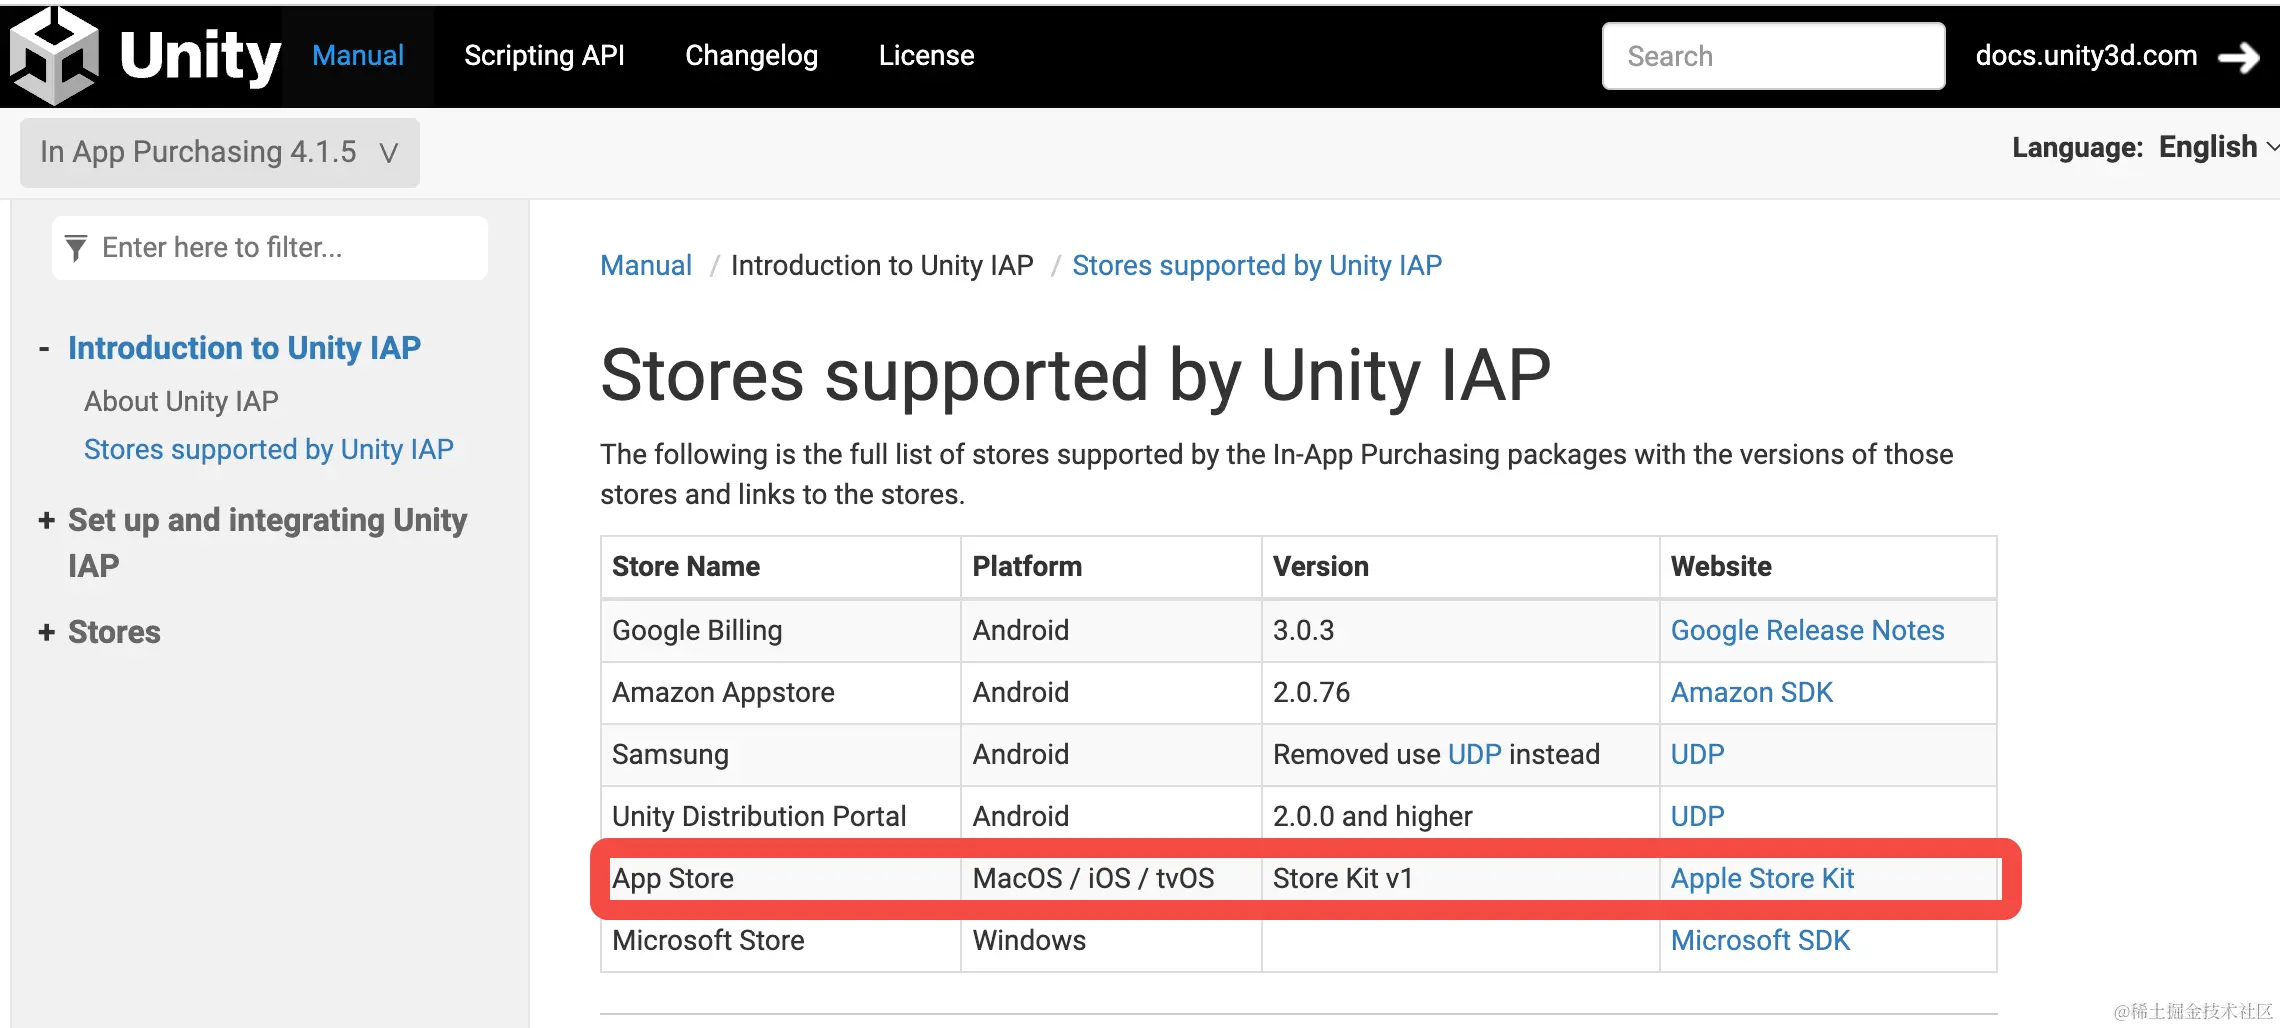The image size is (2280, 1028).
Task: Click the Unity wordmark text
Action: point(200,56)
